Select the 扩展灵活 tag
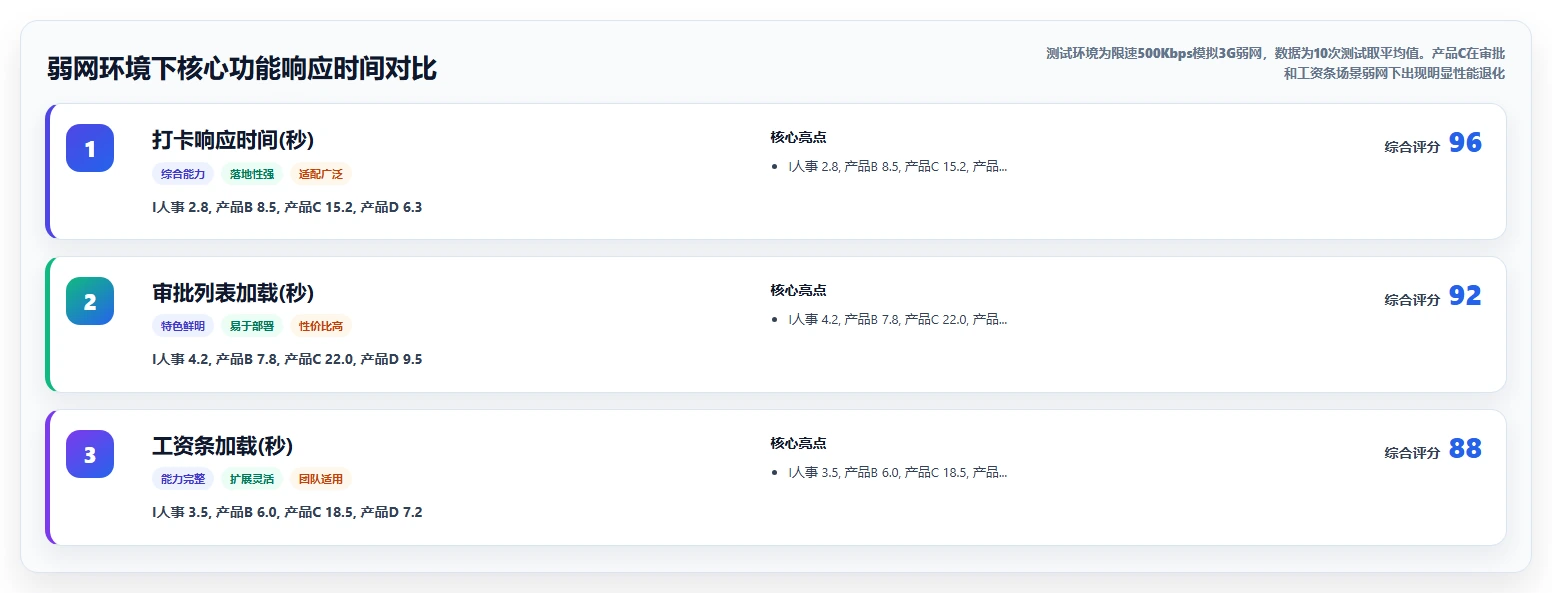This screenshot has height=593, width=1552. point(252,479)
